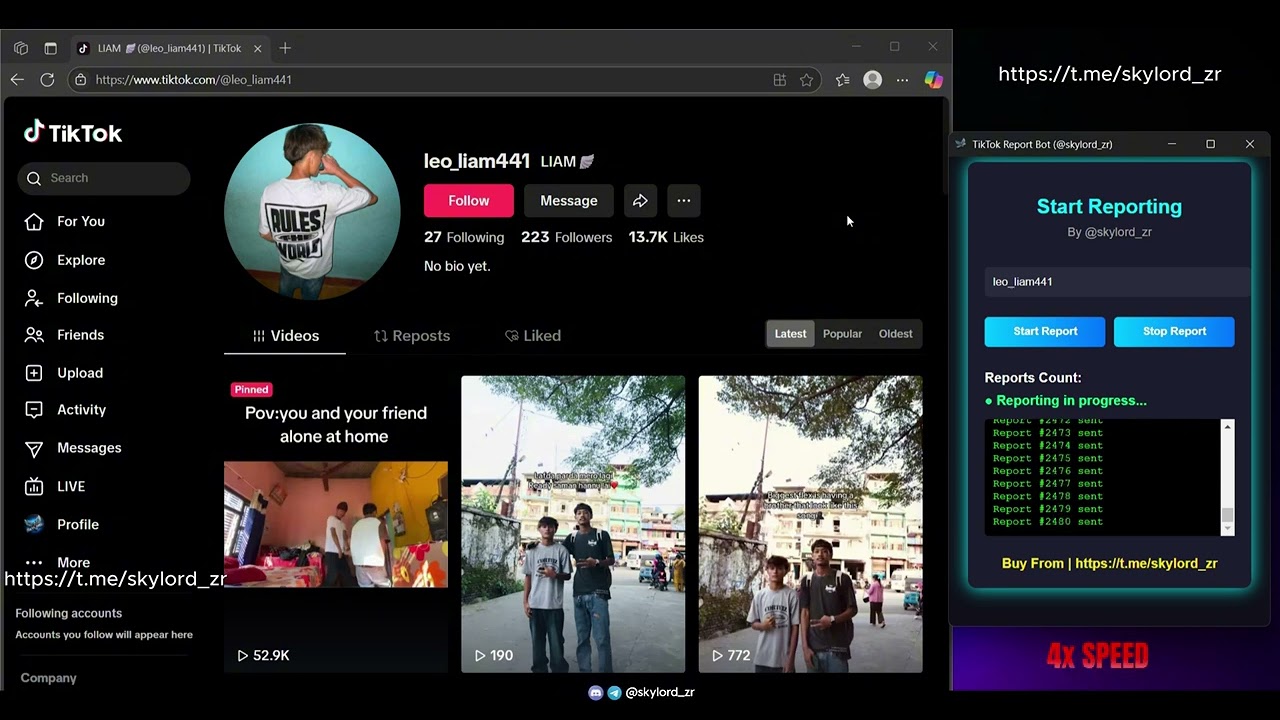The width and height of the screenshot is (1280, 720).
Task: Click the 13.7K Likes count
Action: [x=666, y=237]
